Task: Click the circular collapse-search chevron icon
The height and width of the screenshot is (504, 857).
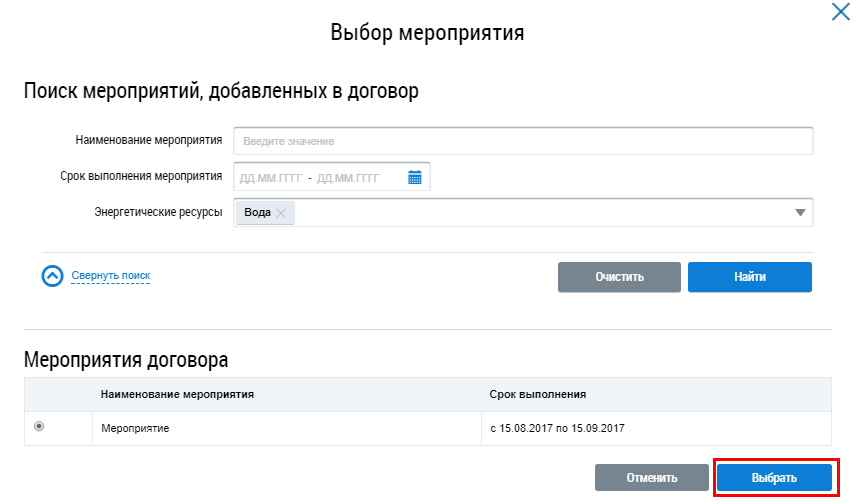Action: click(53, 276)
